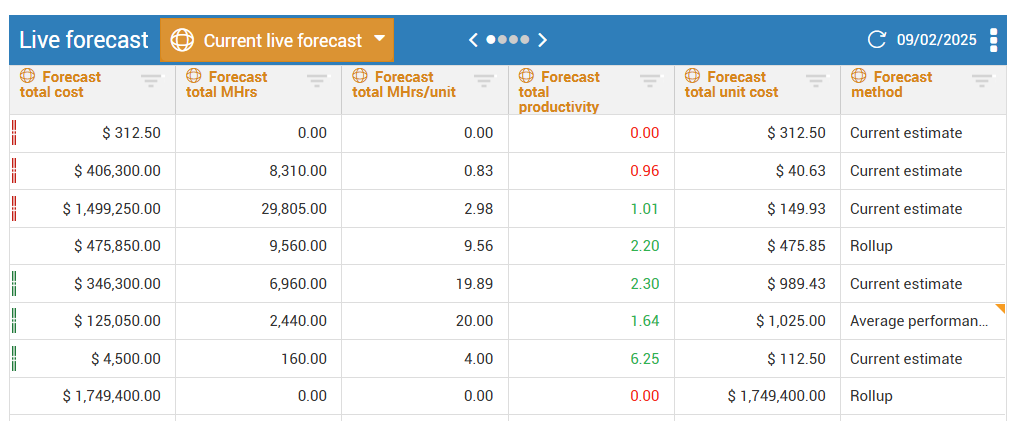Sort by Forecast total cost header
The height and width of the screenshot is (421, 1012).
click(x=60, y=84)
